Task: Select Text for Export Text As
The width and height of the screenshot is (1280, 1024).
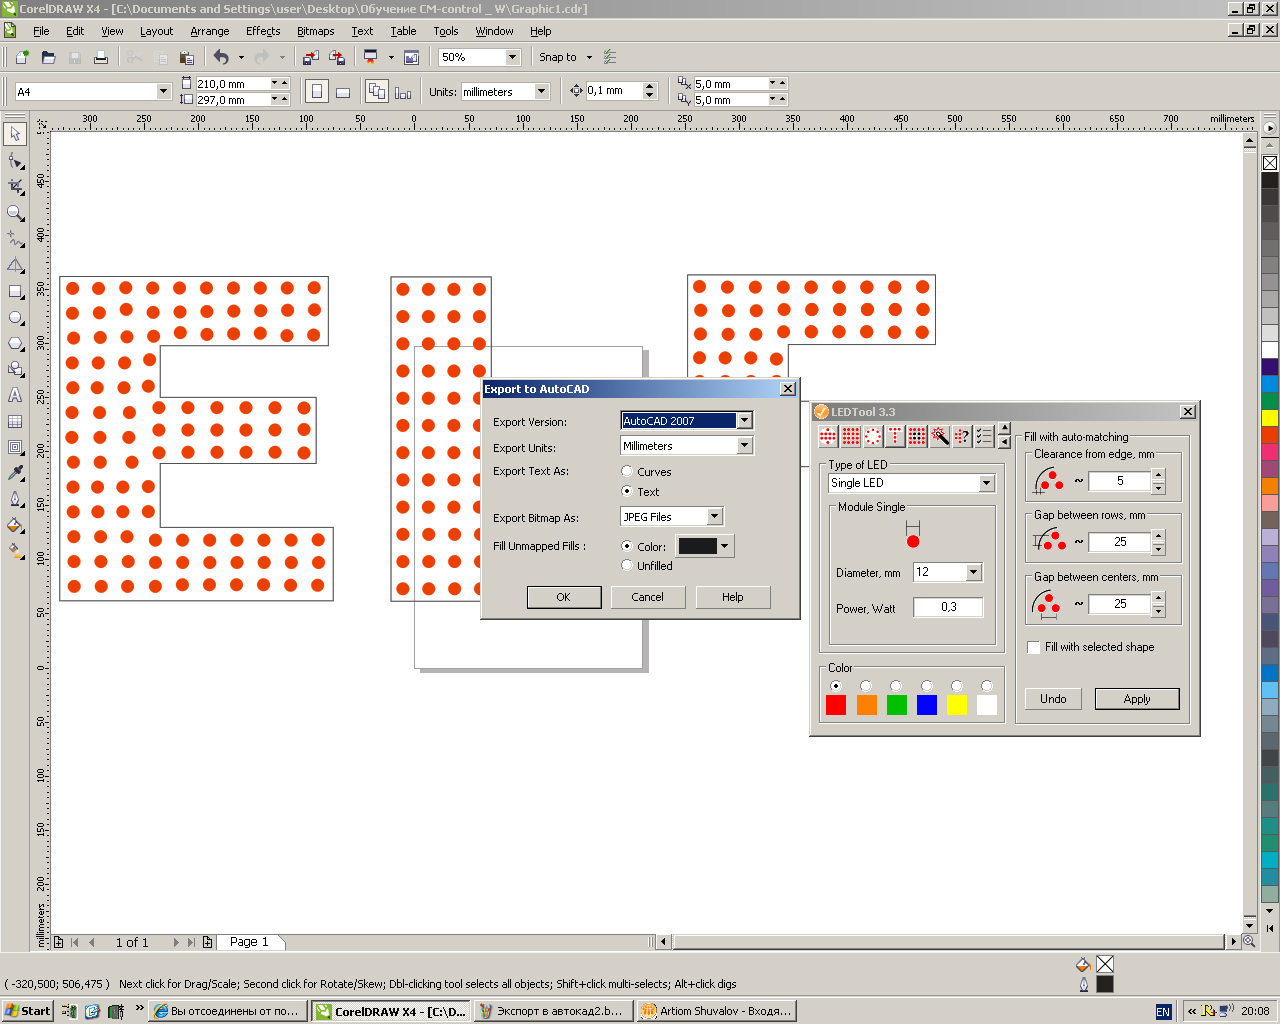Action: [627, 491]
